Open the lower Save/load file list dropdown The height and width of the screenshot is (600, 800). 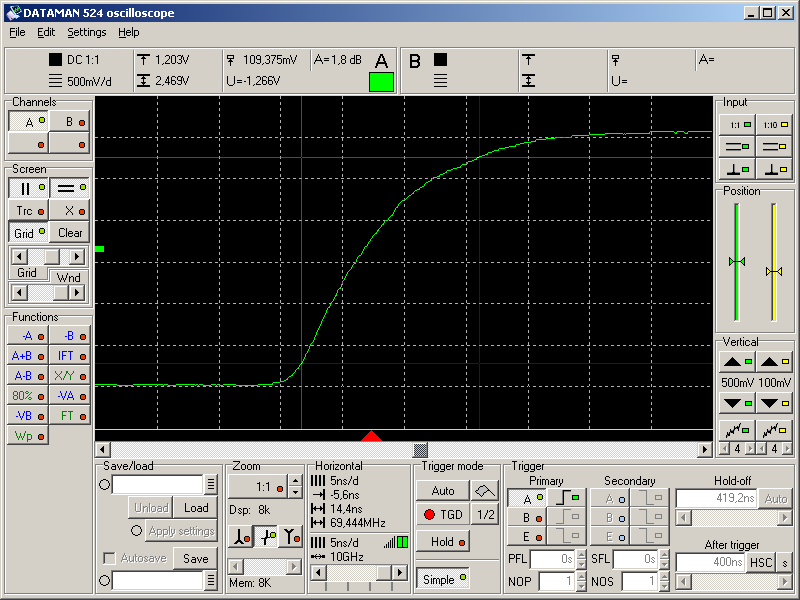(x=211, y=580)
